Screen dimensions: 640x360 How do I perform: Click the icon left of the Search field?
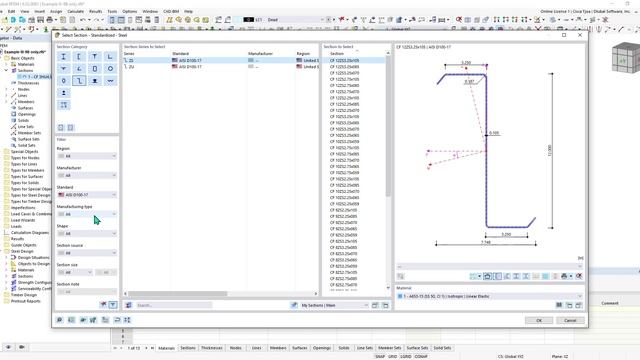pos(129,305)
